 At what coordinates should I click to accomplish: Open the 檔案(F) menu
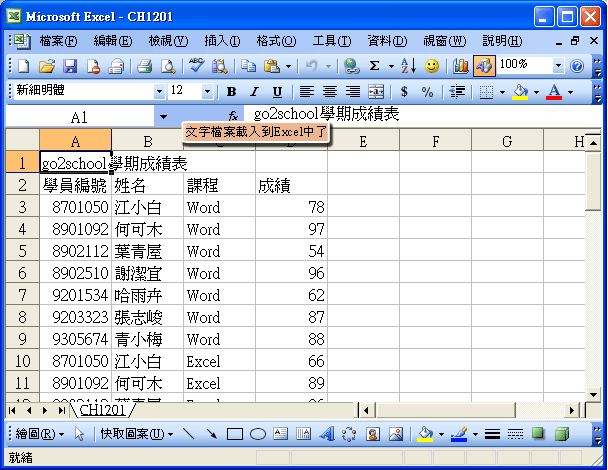[58, 41]
